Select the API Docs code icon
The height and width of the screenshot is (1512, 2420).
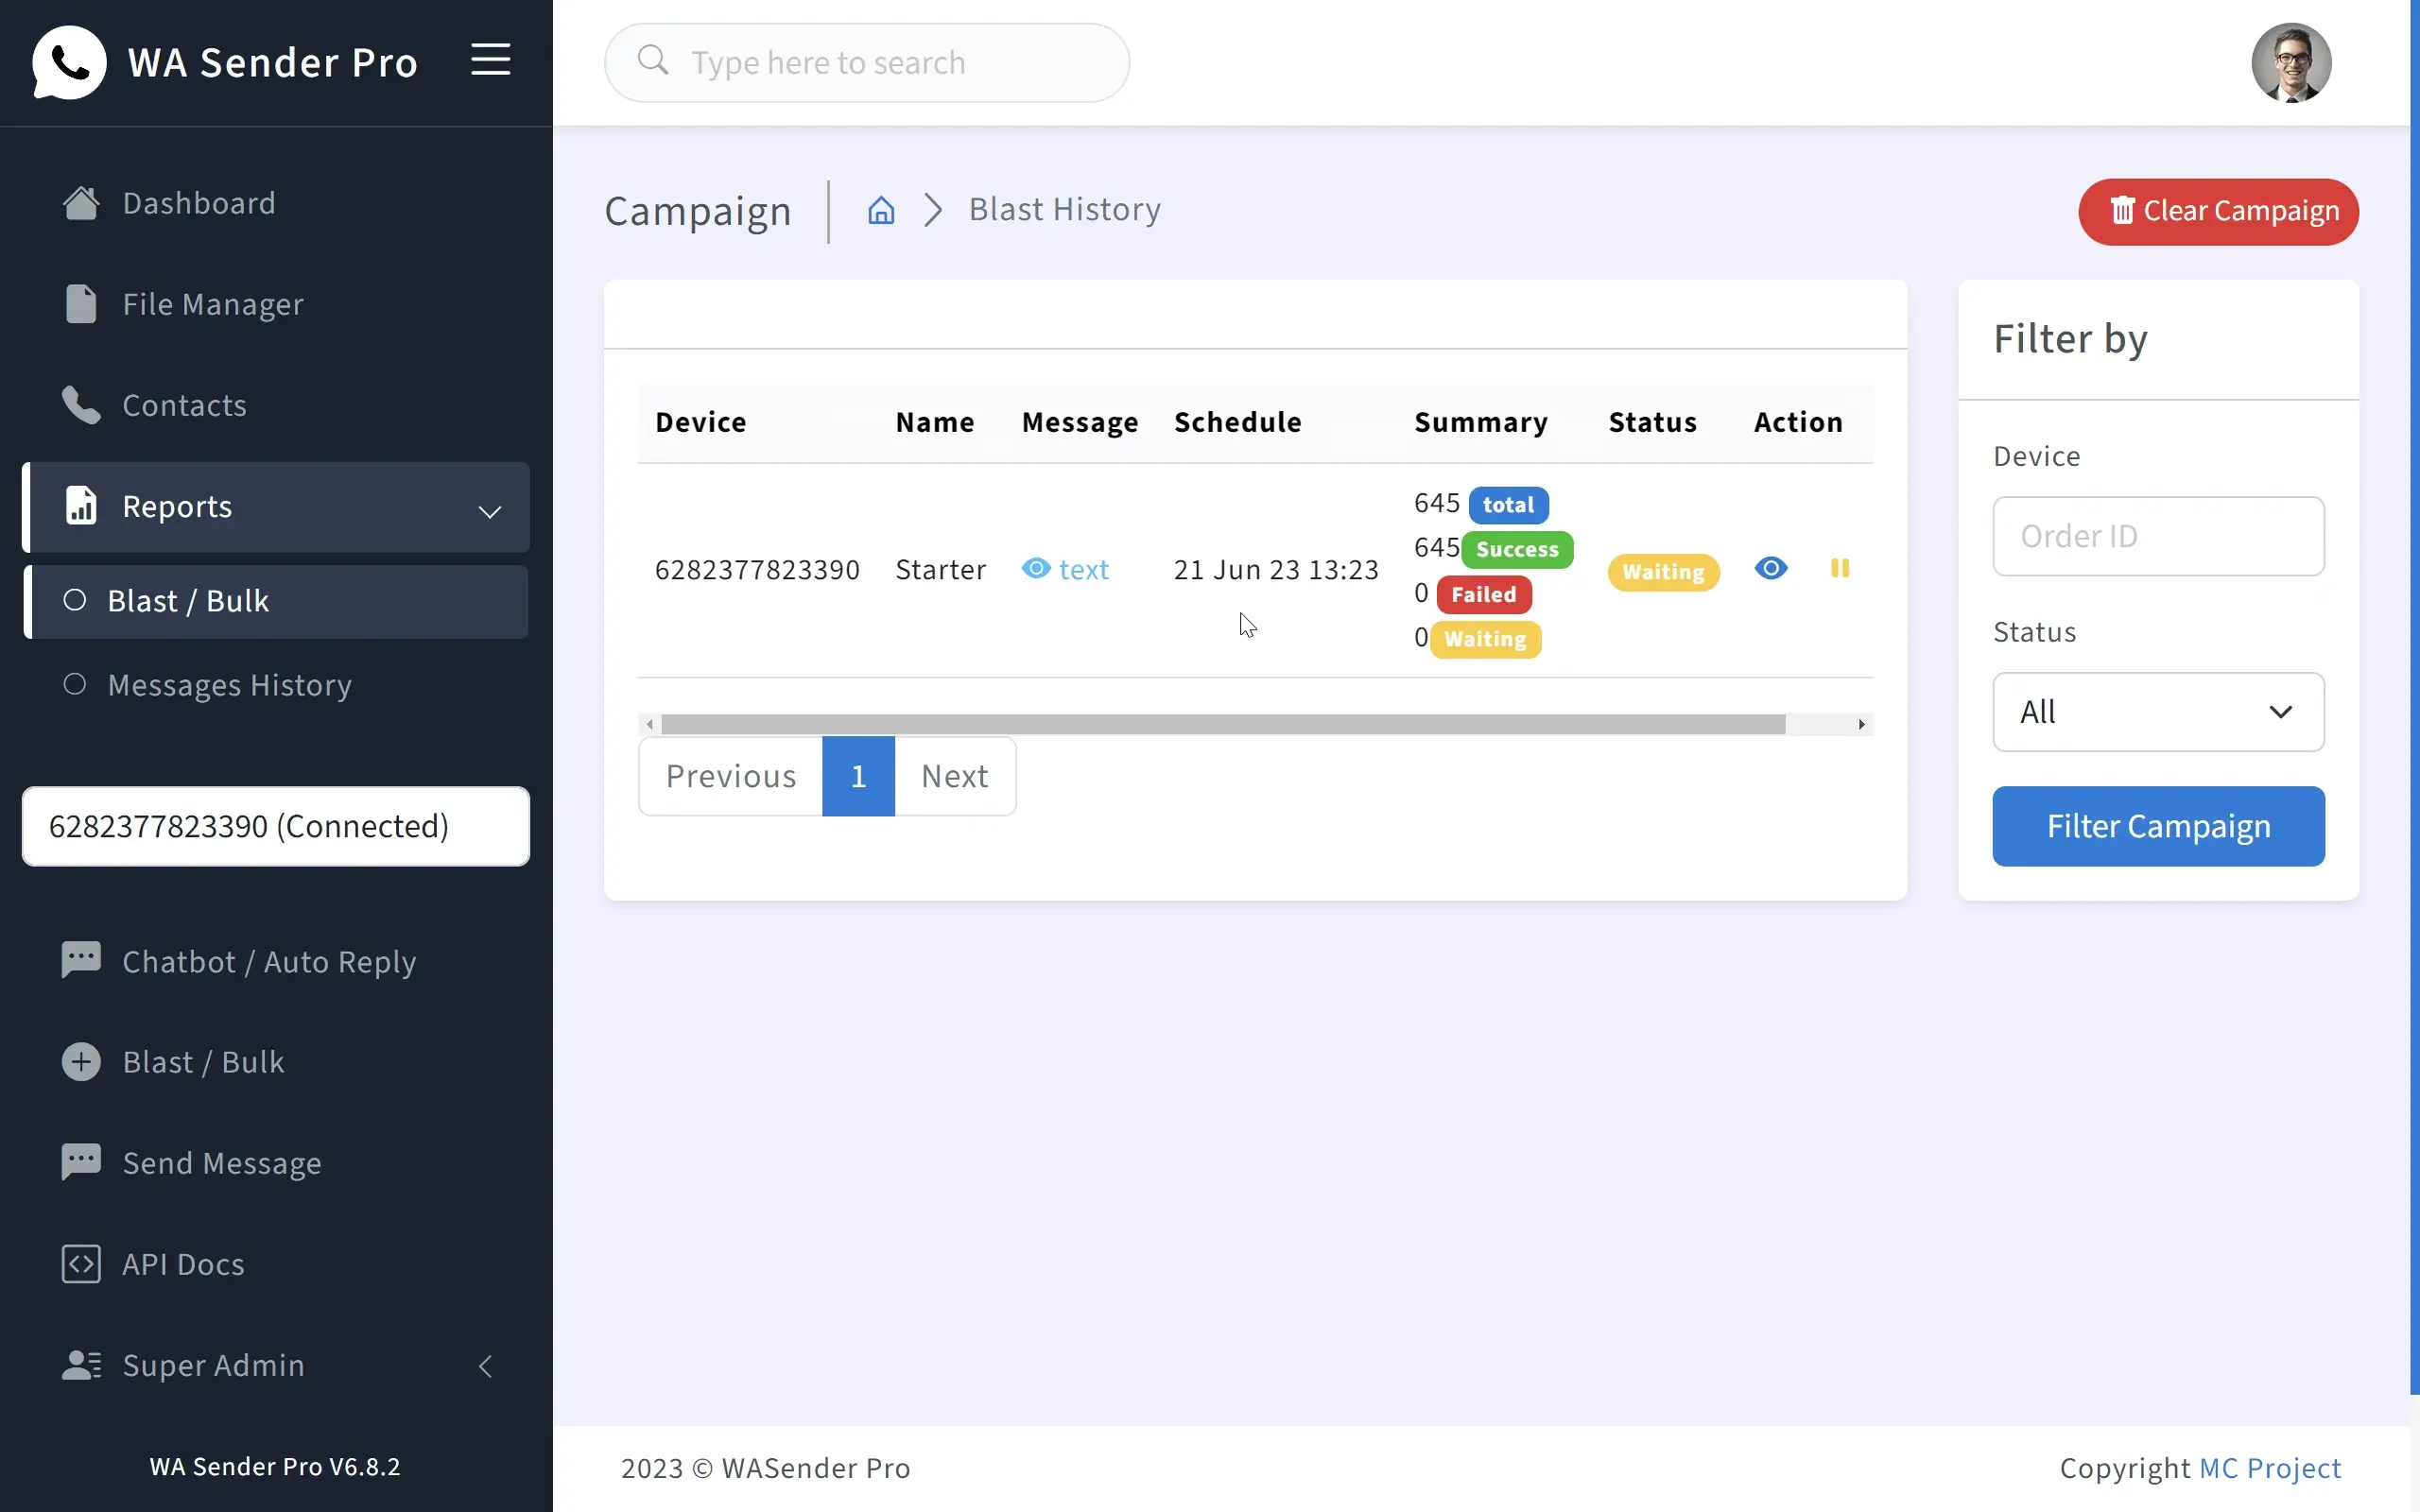[81, 1263]
